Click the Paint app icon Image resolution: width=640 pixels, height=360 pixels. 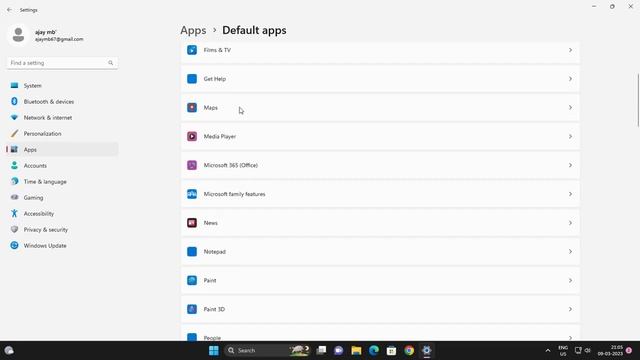tap(192, 280)
